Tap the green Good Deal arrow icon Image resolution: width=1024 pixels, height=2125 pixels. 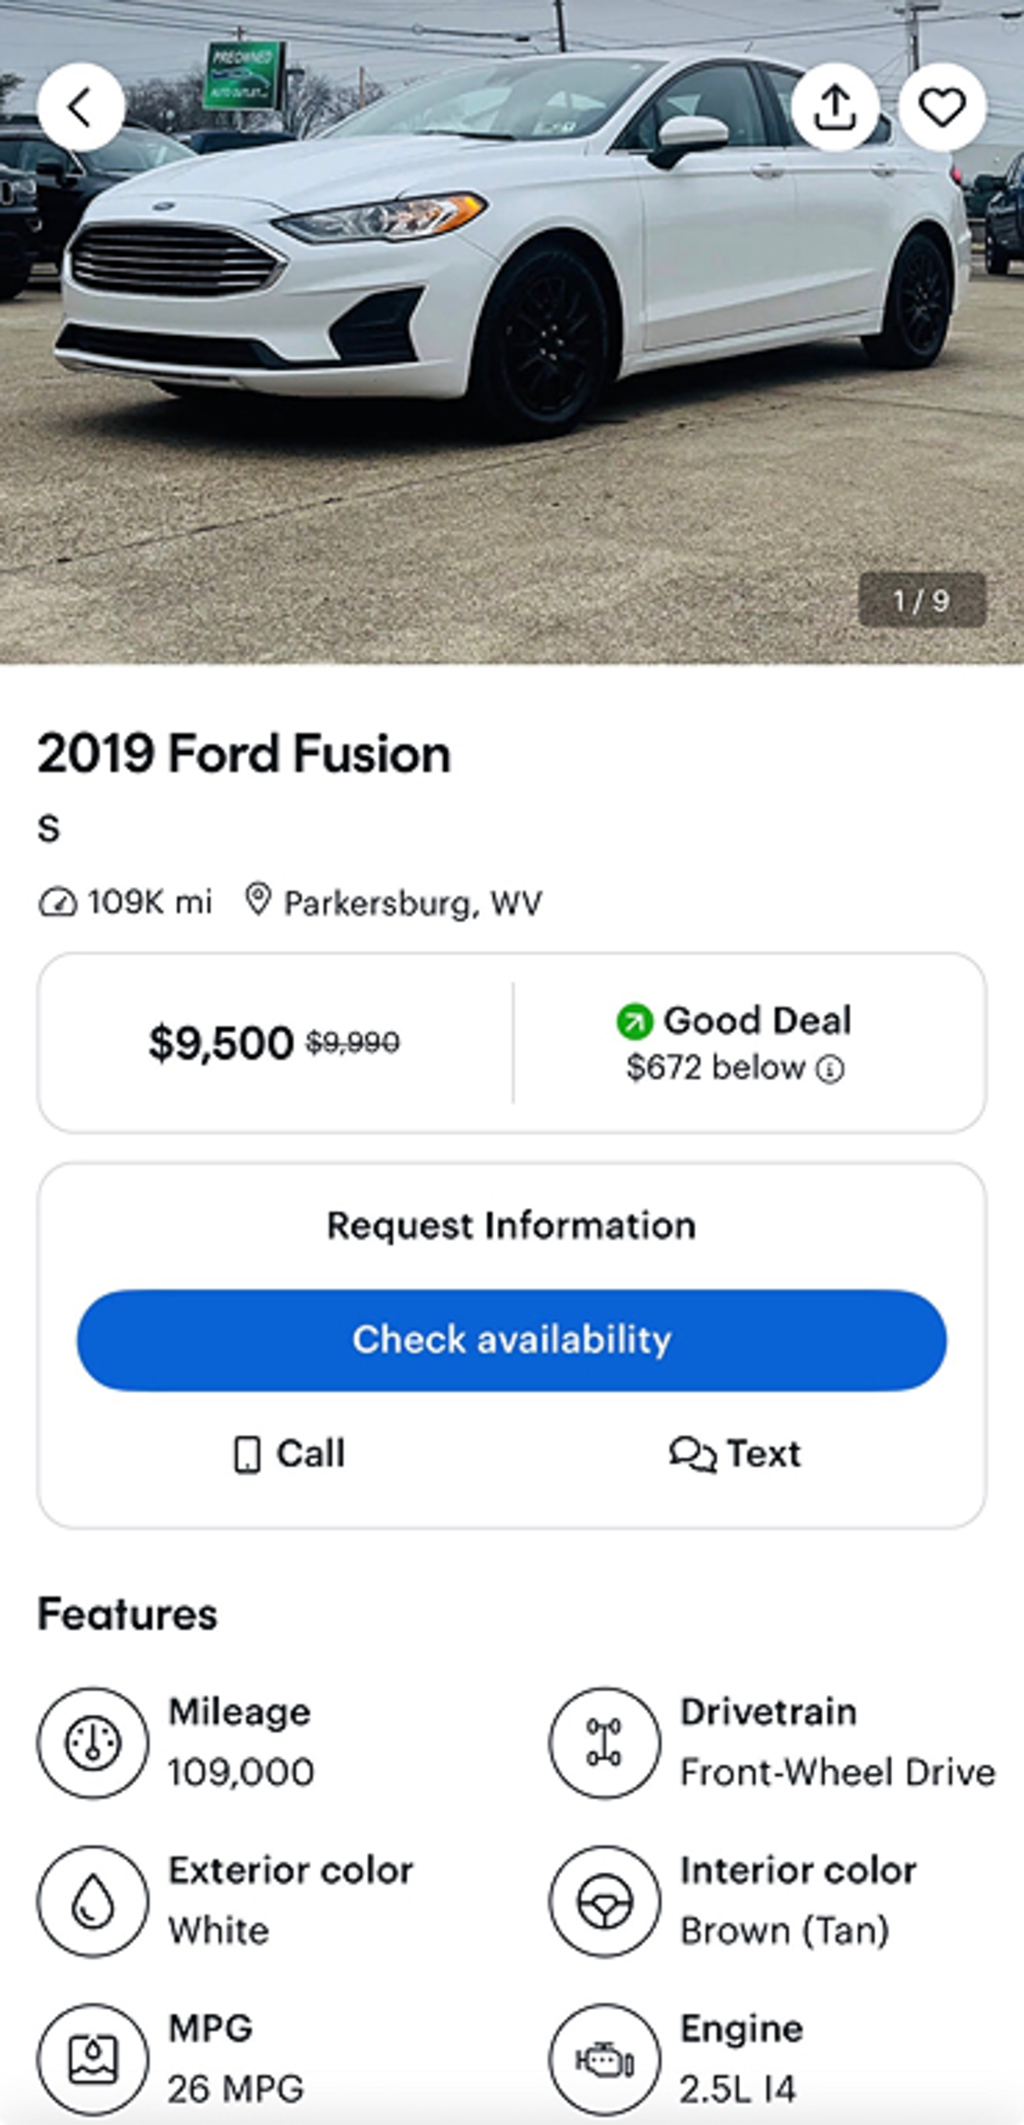634,1021
